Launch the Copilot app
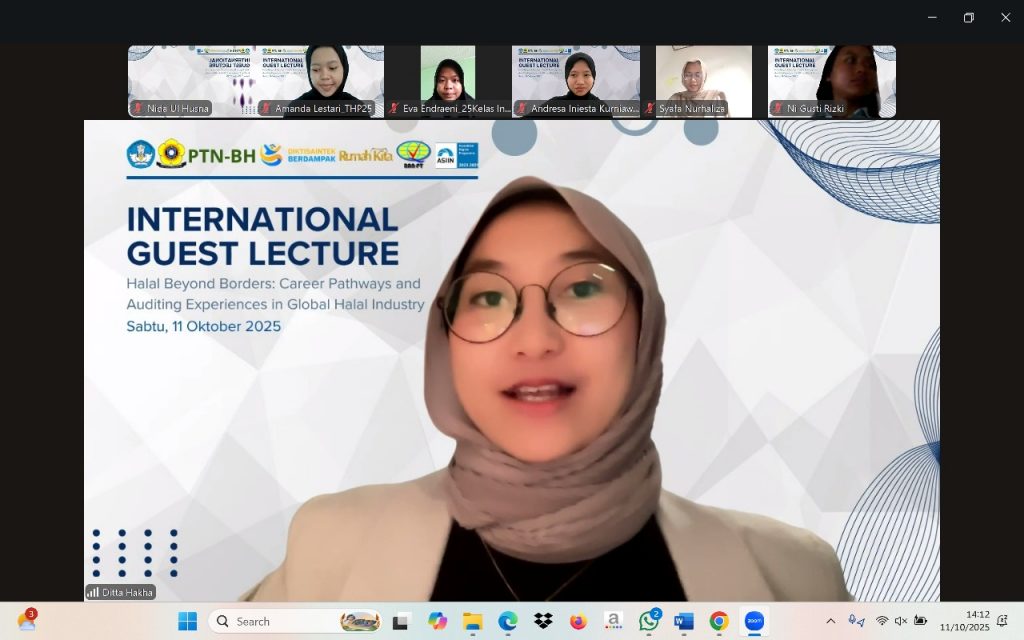Viewport: 1024px width, 640px height. 437,621
